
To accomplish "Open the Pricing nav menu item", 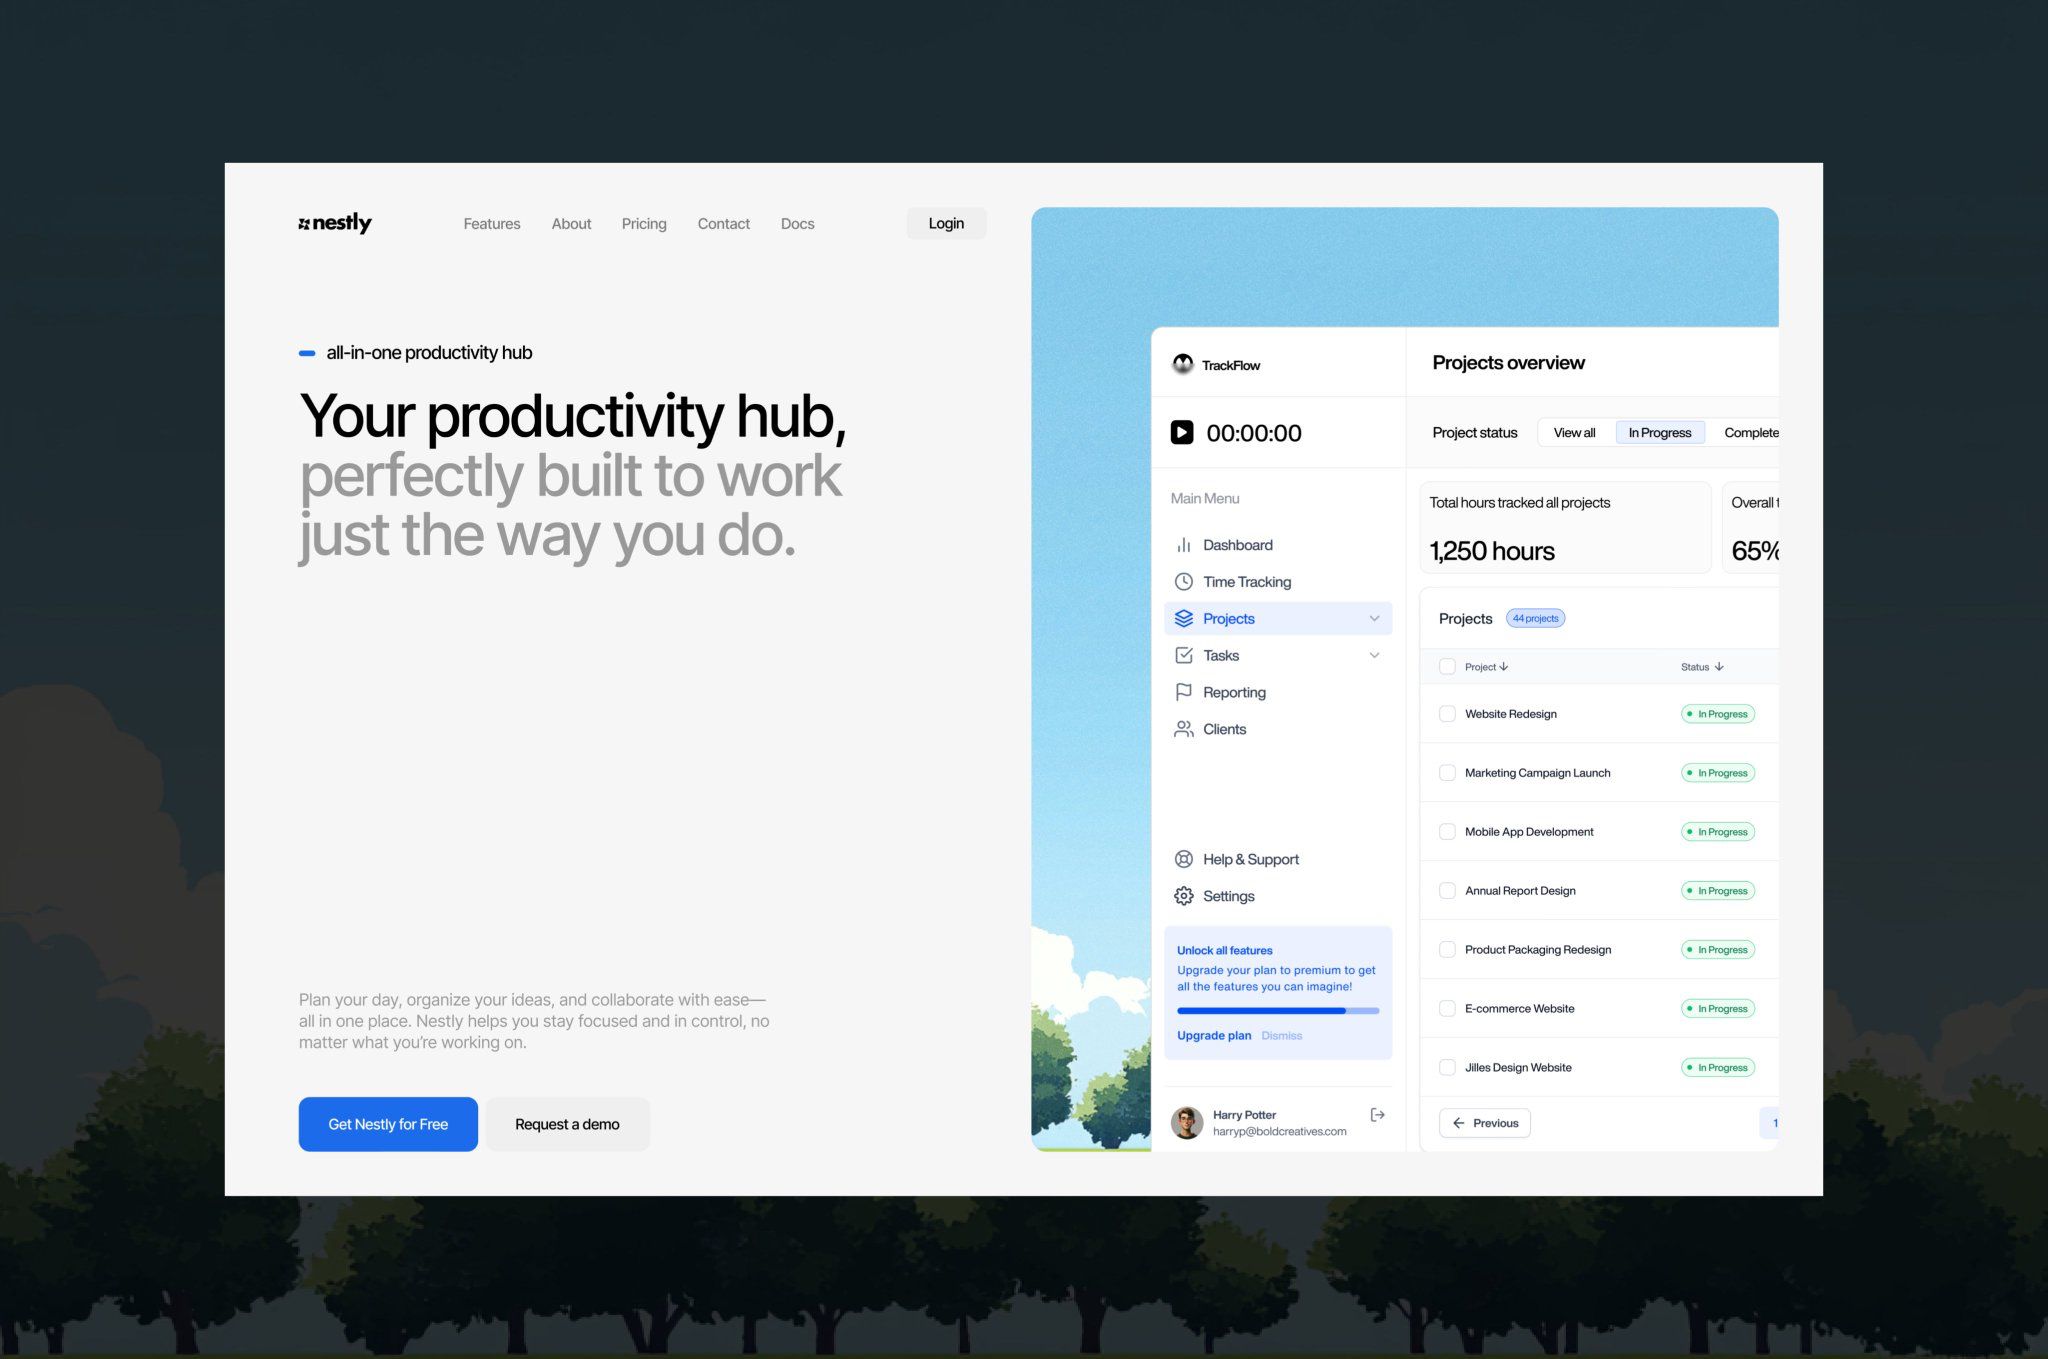I will click(x=644, y=224).
